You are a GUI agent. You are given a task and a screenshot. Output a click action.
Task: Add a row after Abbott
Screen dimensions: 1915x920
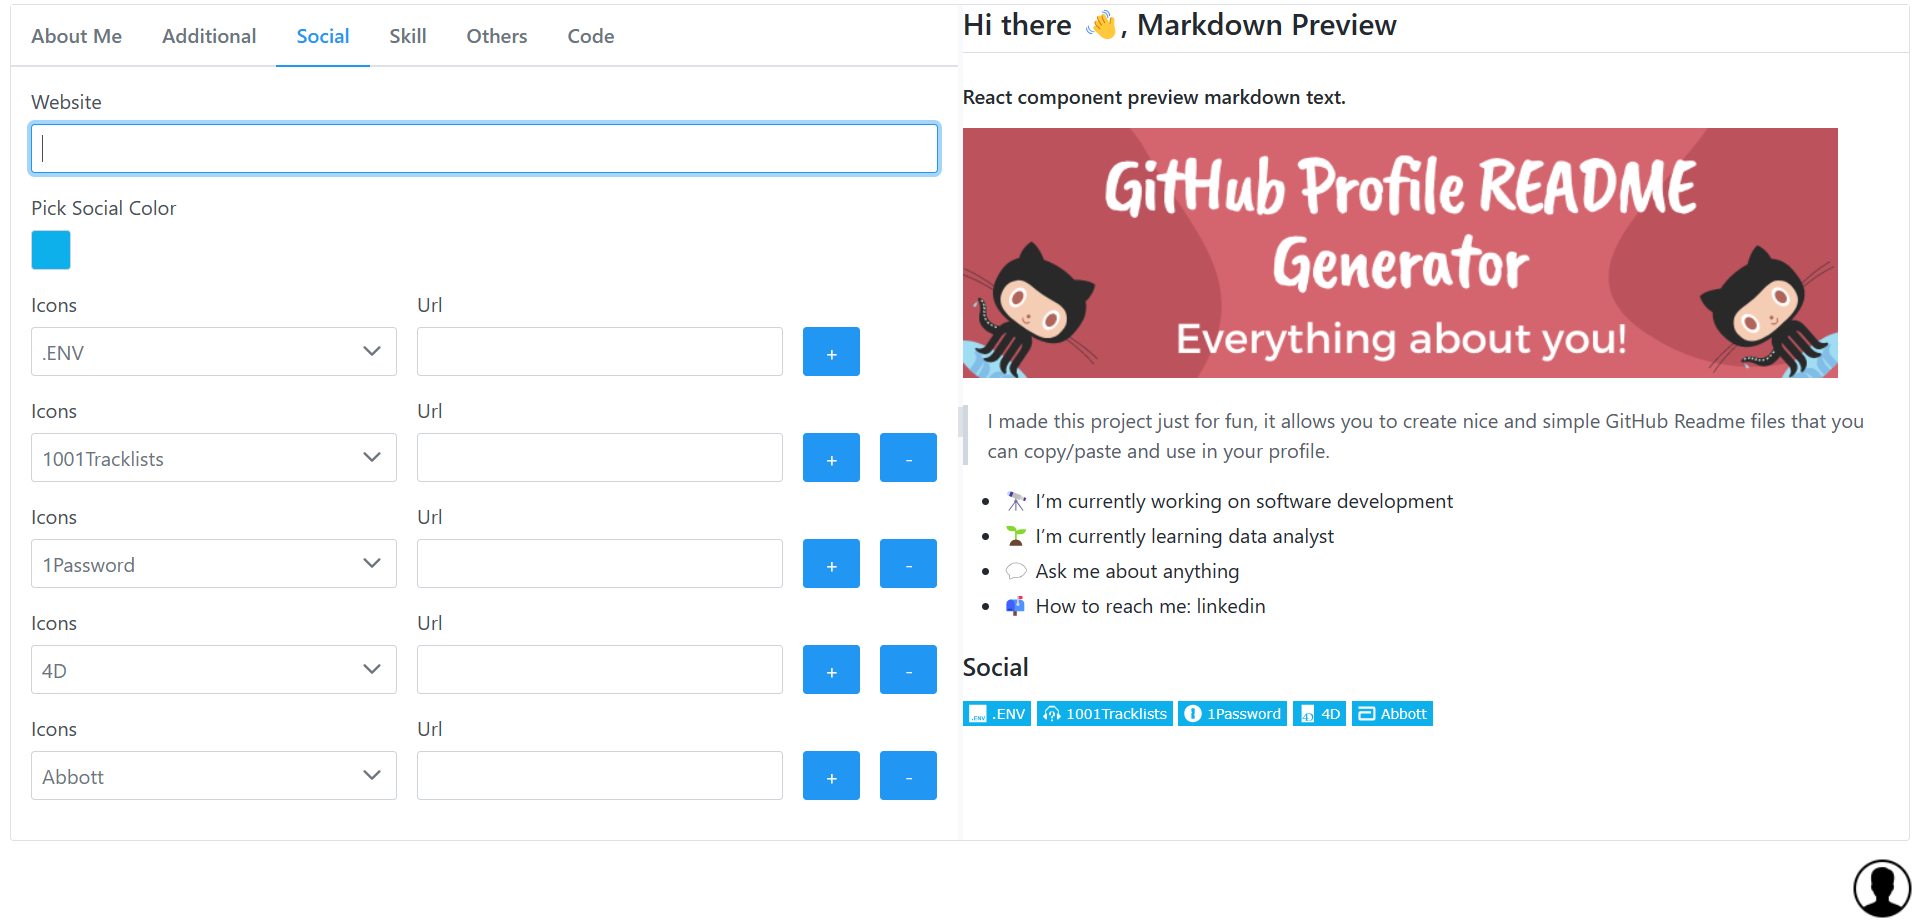point(831,776)
